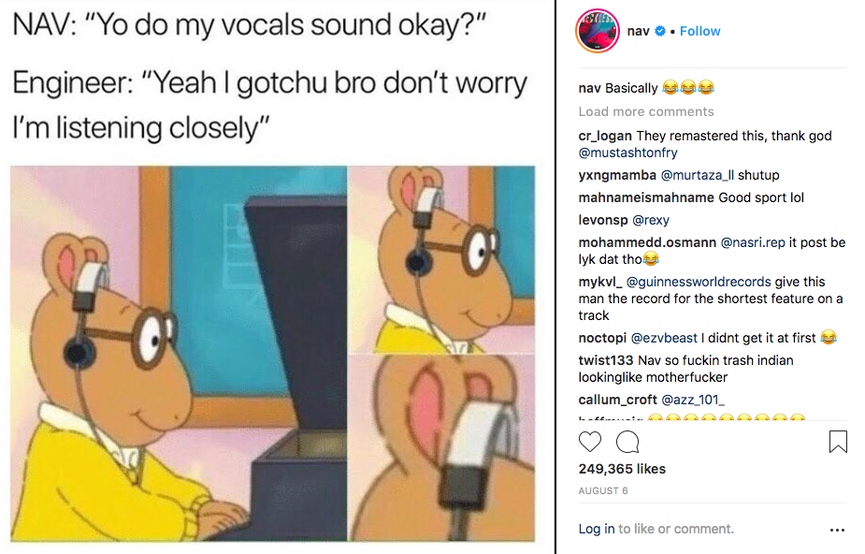Visit the twist133 commenter profile
865x554 pixels.
[x=606, y=360]
